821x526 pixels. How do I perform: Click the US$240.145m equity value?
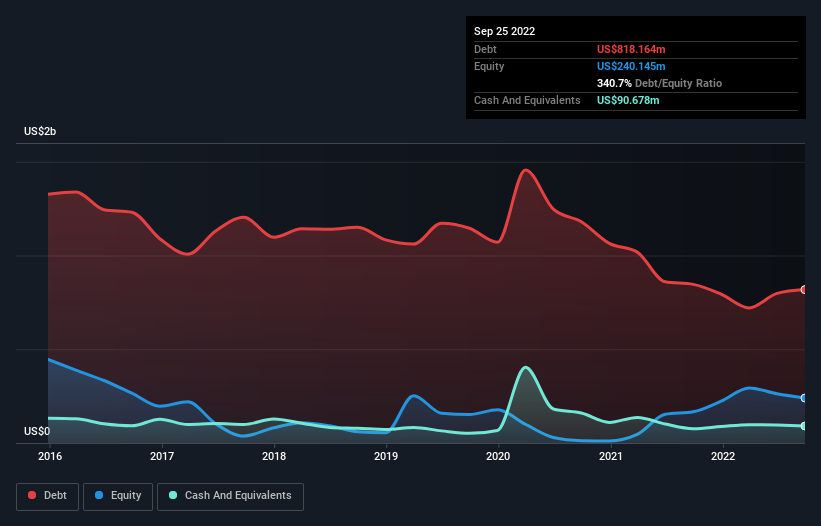[x=631, y=66]
